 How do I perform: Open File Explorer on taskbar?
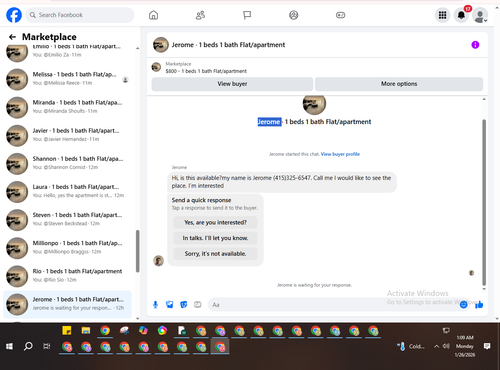point(86,330)
